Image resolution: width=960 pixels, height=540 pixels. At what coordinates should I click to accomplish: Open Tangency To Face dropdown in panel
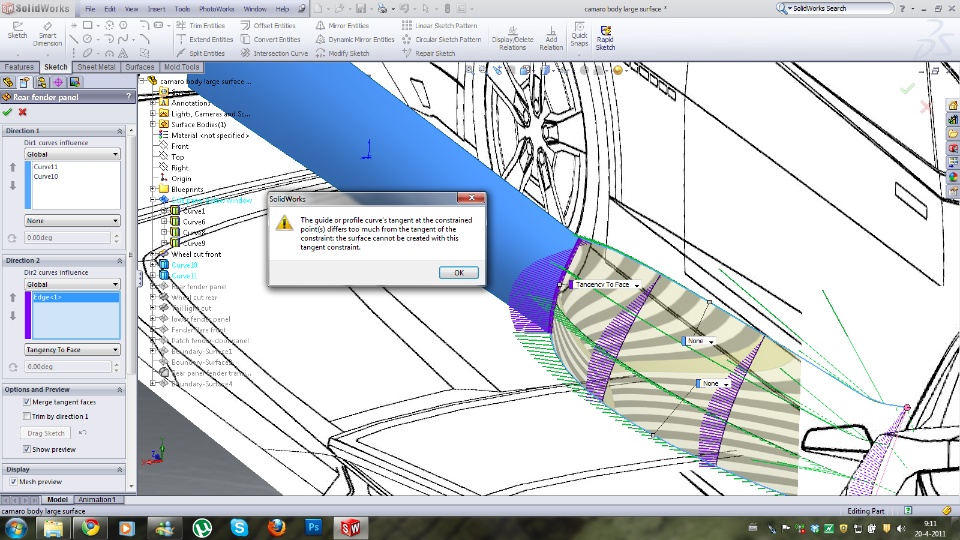click(x=72, y=350)
